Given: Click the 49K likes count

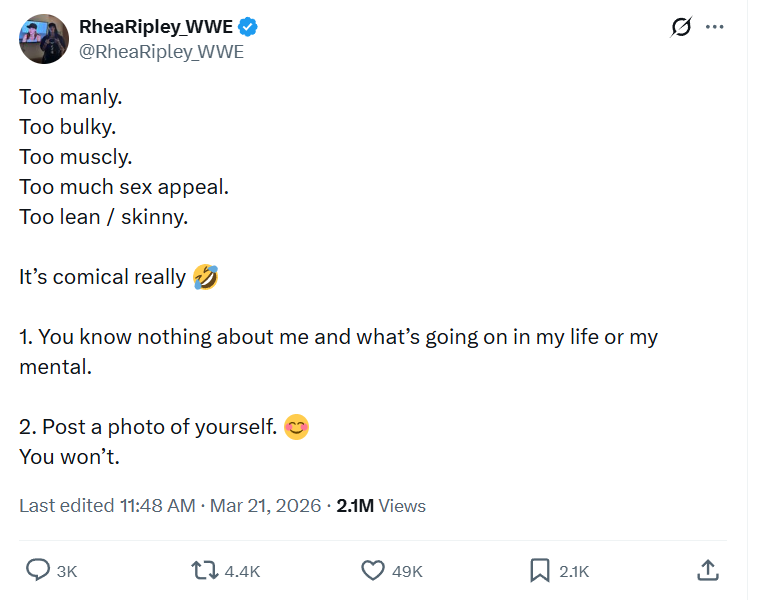Looking at the screenshot, I should pyautogui.click(x=407, y=571).
